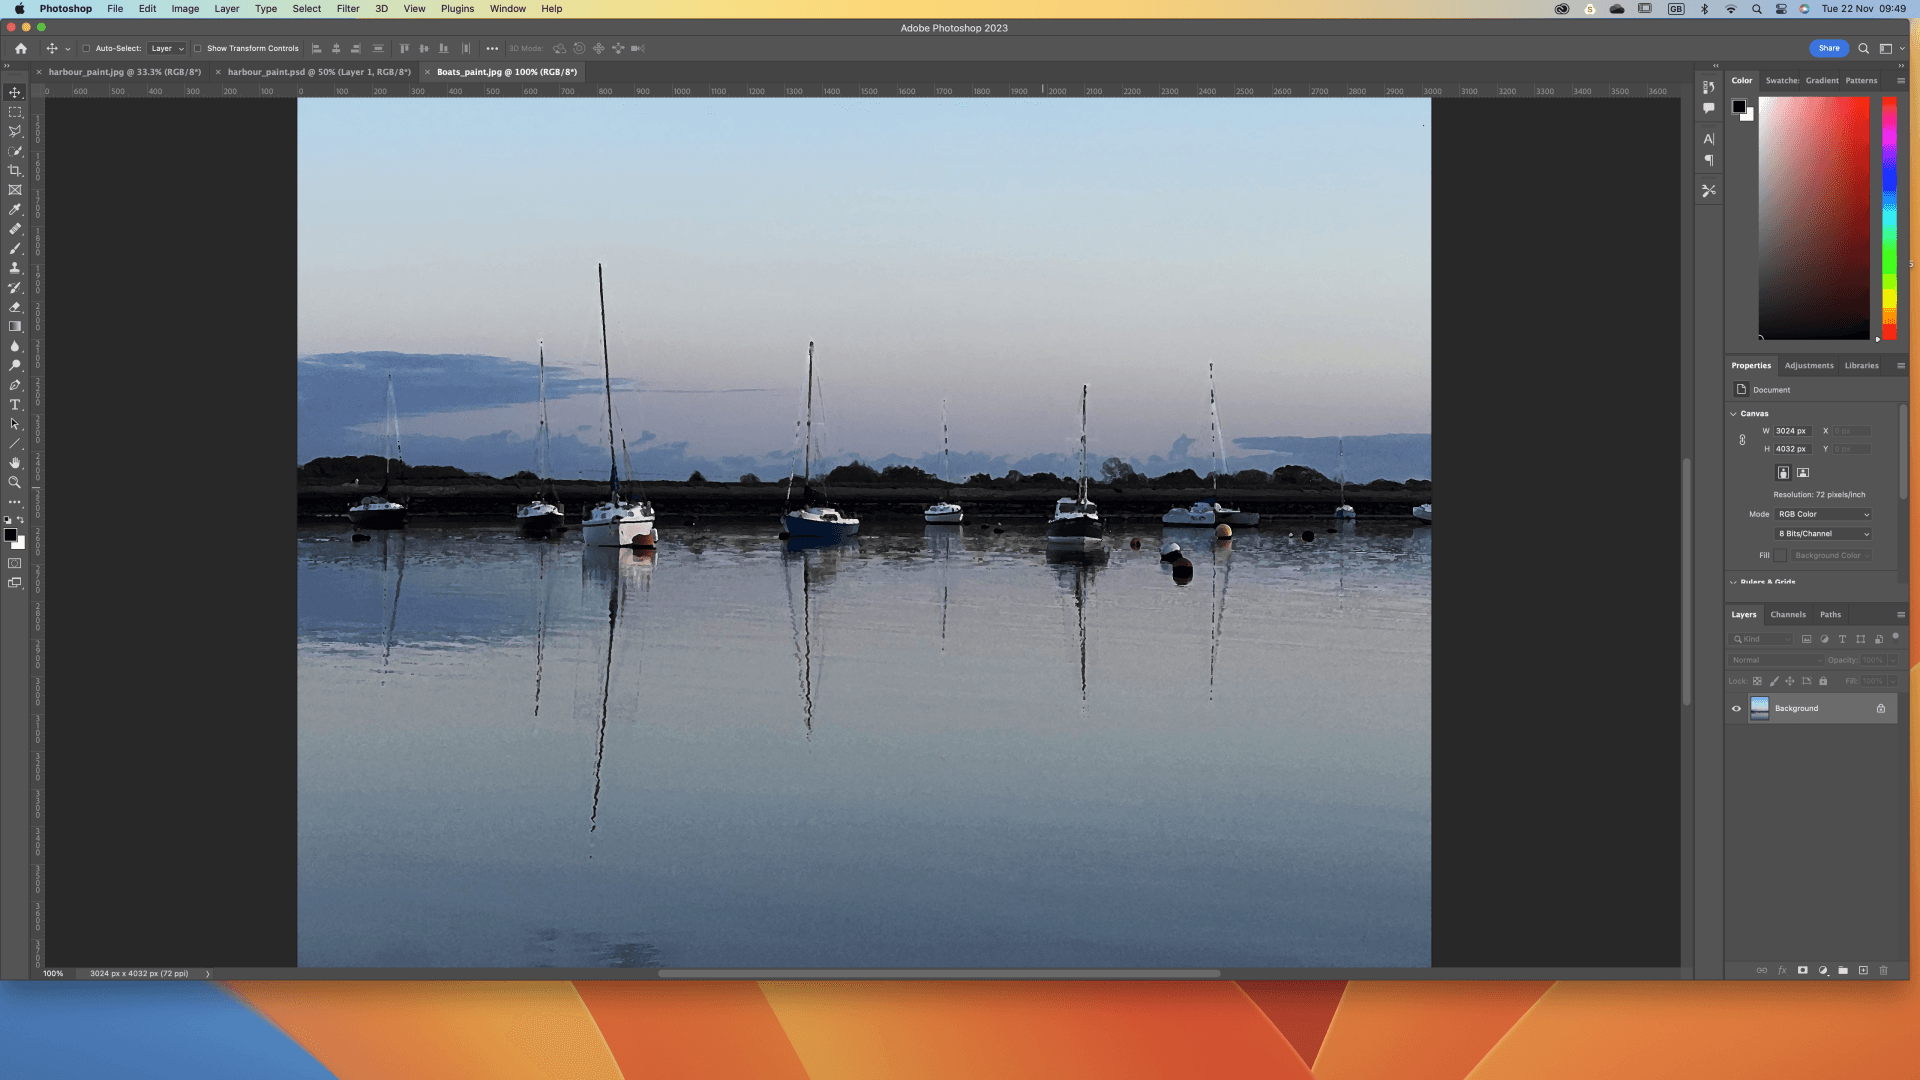Add a layer mask icon
This screenshot has width=1920, height=1080.
[1802, 971]
